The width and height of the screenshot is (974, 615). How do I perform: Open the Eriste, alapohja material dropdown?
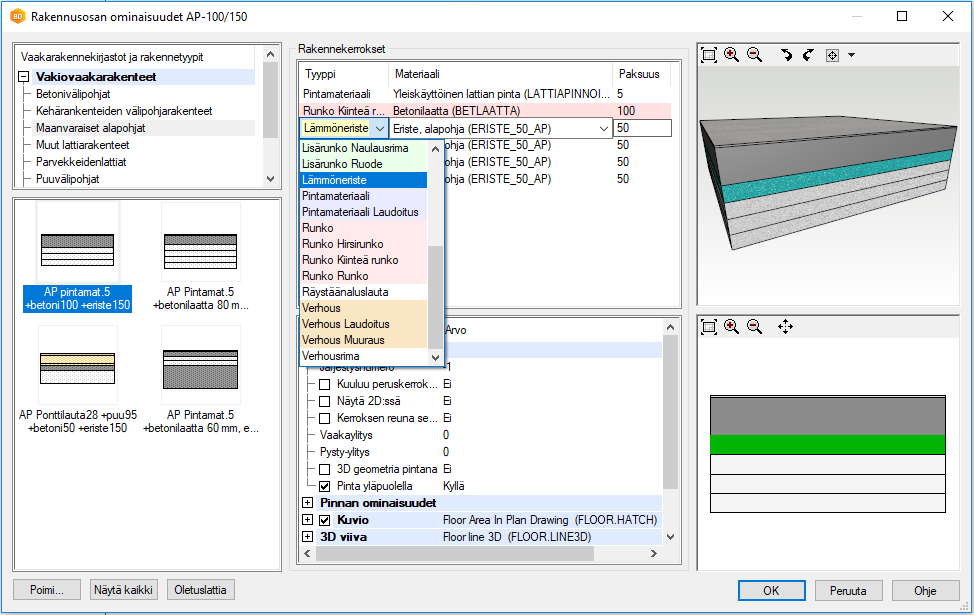[x=603, y=128]
